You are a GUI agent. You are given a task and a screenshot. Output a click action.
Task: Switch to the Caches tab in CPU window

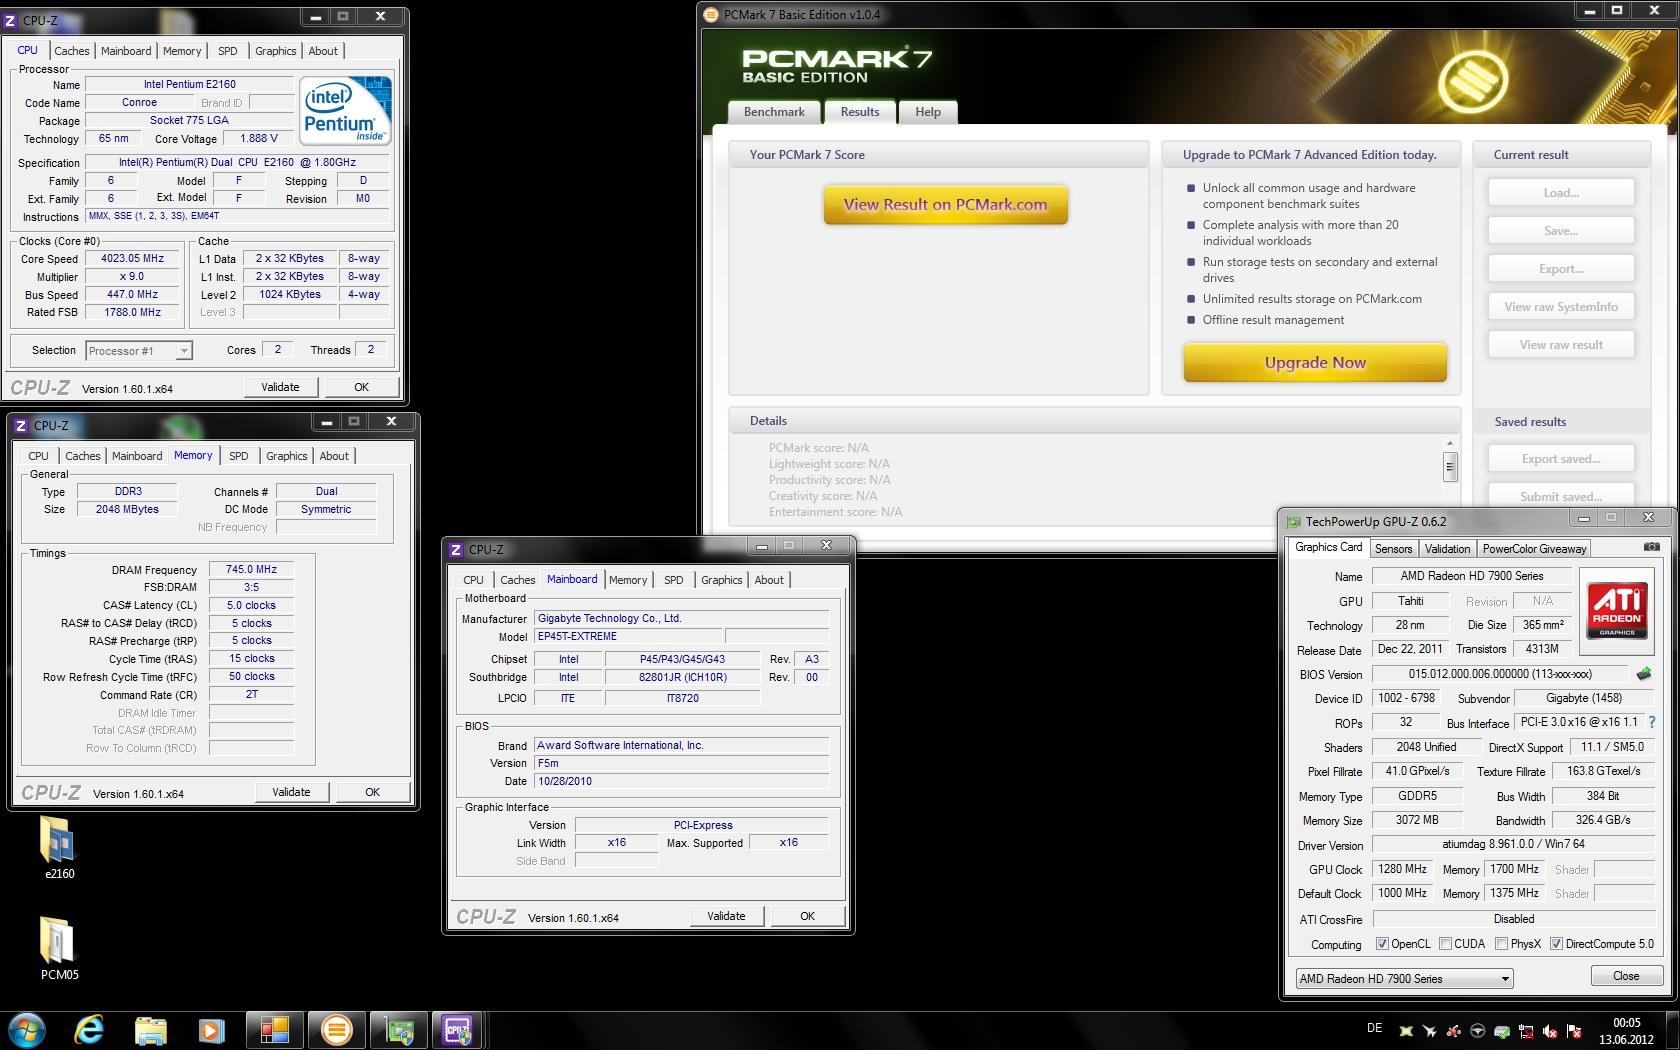[x=71, y=51]
